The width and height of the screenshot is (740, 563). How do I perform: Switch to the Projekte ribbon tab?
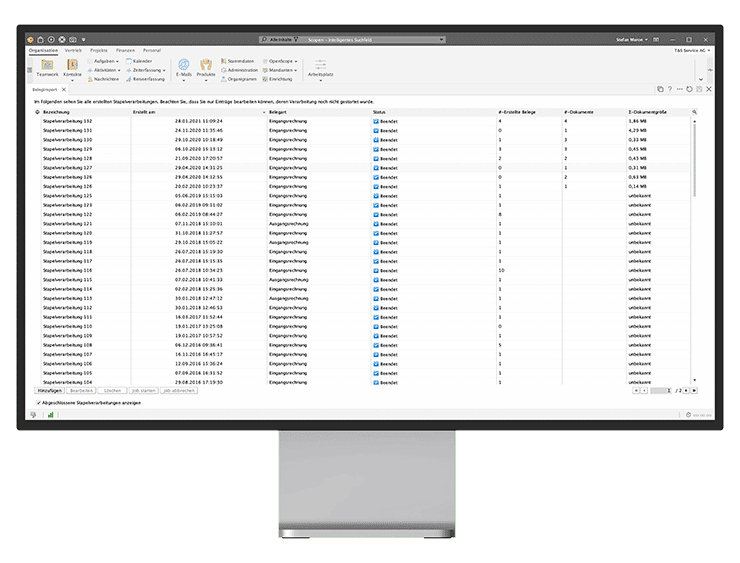pyautogui.click(x=99, y=50)
